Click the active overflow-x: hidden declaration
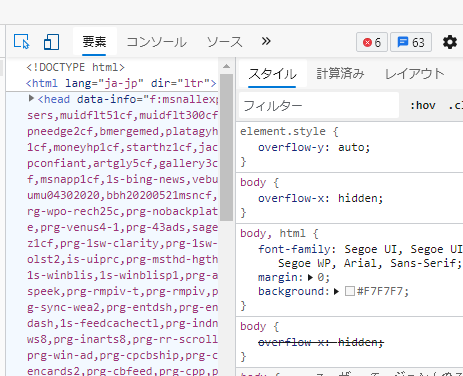The width and height of the screenshot is (463, 376). 321,198
